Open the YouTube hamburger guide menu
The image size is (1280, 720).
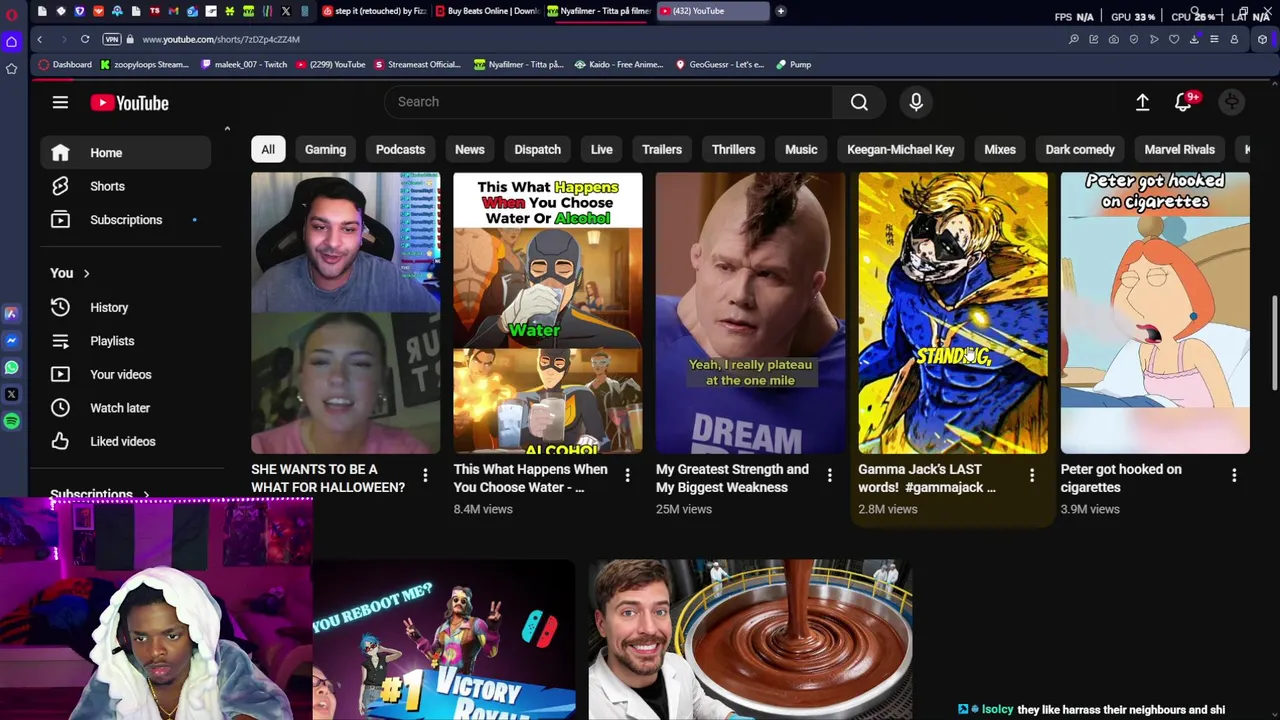coord(60,102)
